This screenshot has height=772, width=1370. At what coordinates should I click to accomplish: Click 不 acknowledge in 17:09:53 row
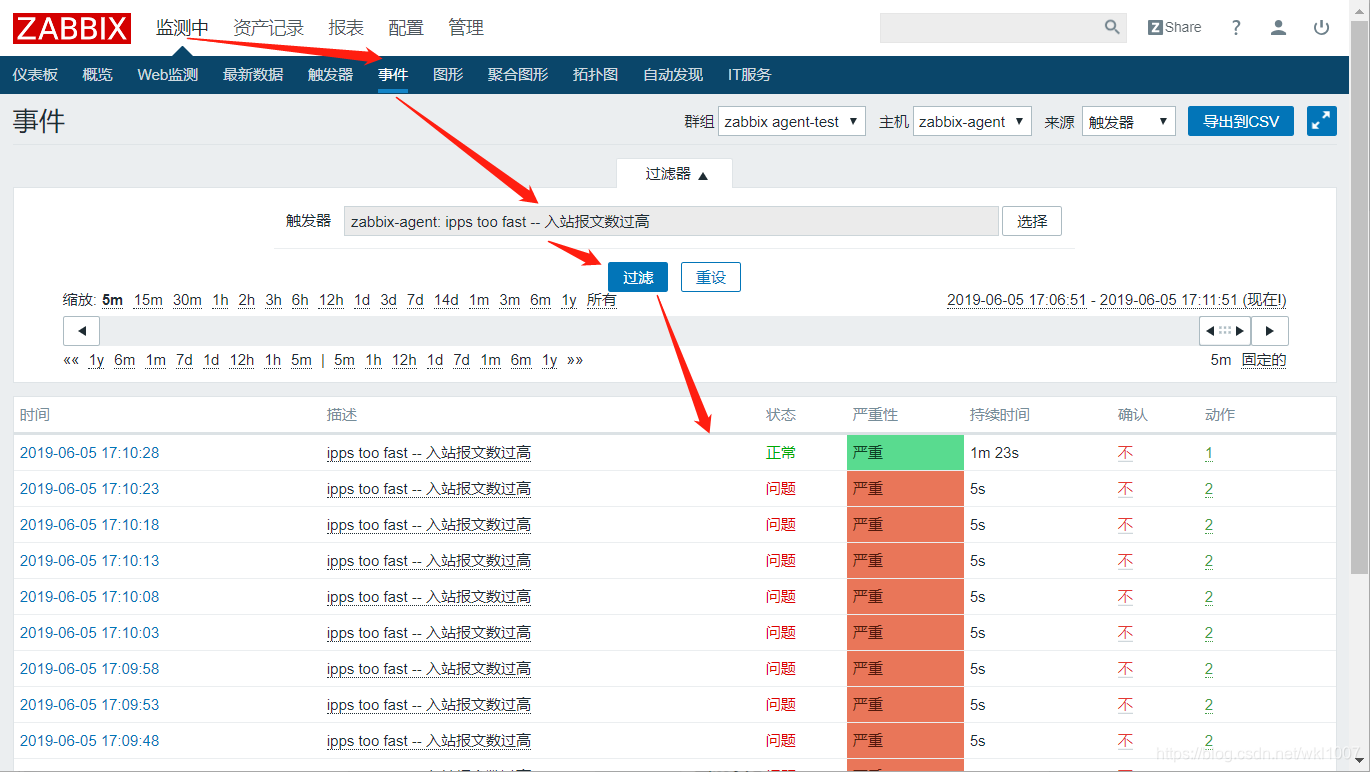pyautogui.click(x=1125, y=705)
